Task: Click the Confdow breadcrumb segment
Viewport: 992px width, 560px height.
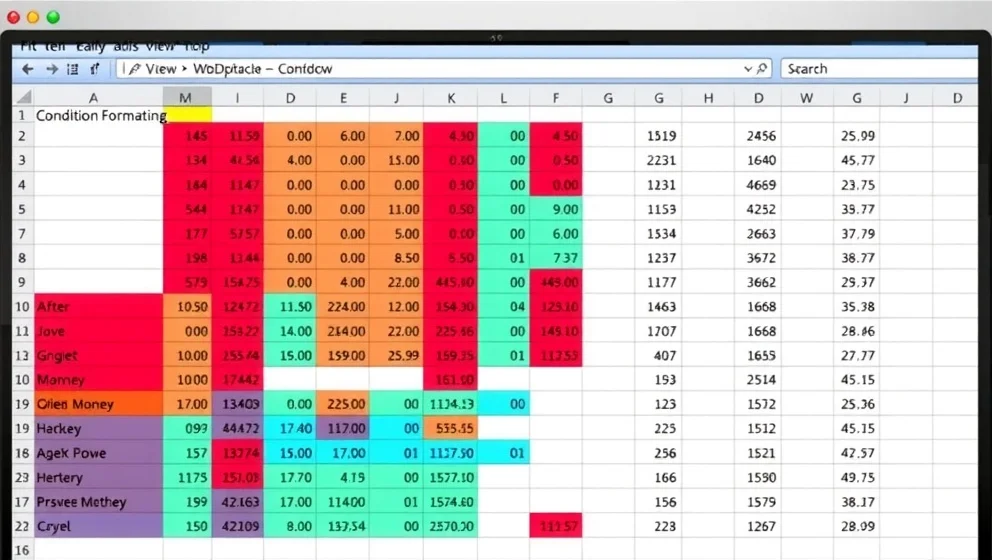Action: tap(305, 69)
